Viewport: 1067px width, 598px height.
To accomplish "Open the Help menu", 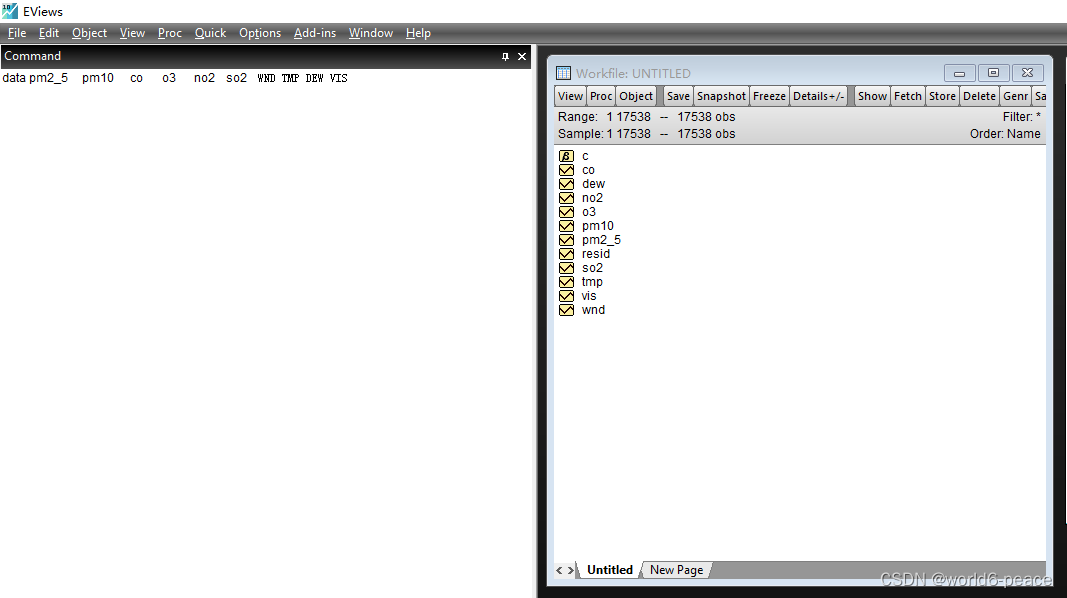I will tap(418, 33).
